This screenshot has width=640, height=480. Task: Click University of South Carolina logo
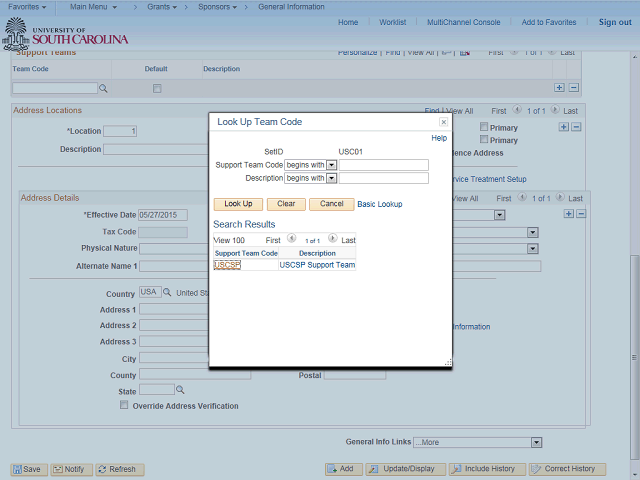pyautogui.click(x=65, y=34)
